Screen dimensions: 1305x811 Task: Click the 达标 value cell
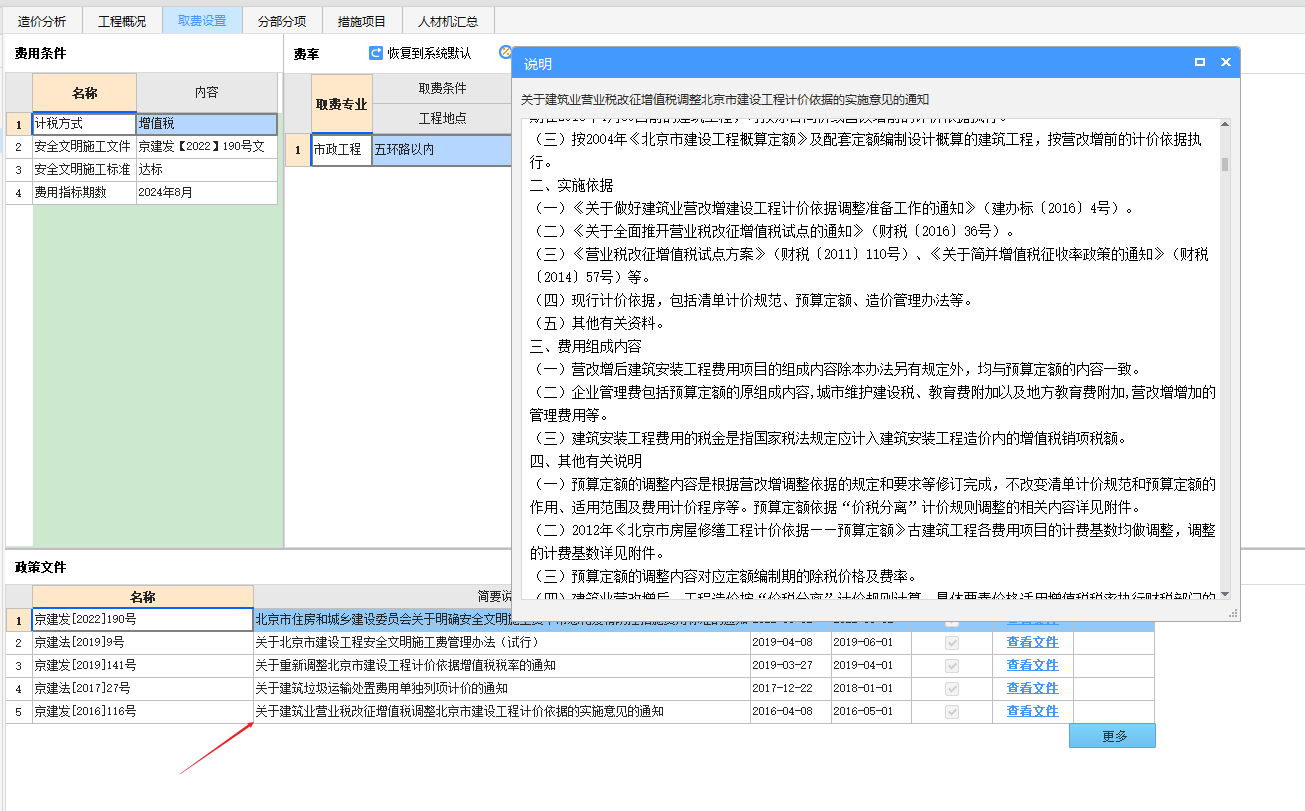pyautogui.click(x=207, y=170)
